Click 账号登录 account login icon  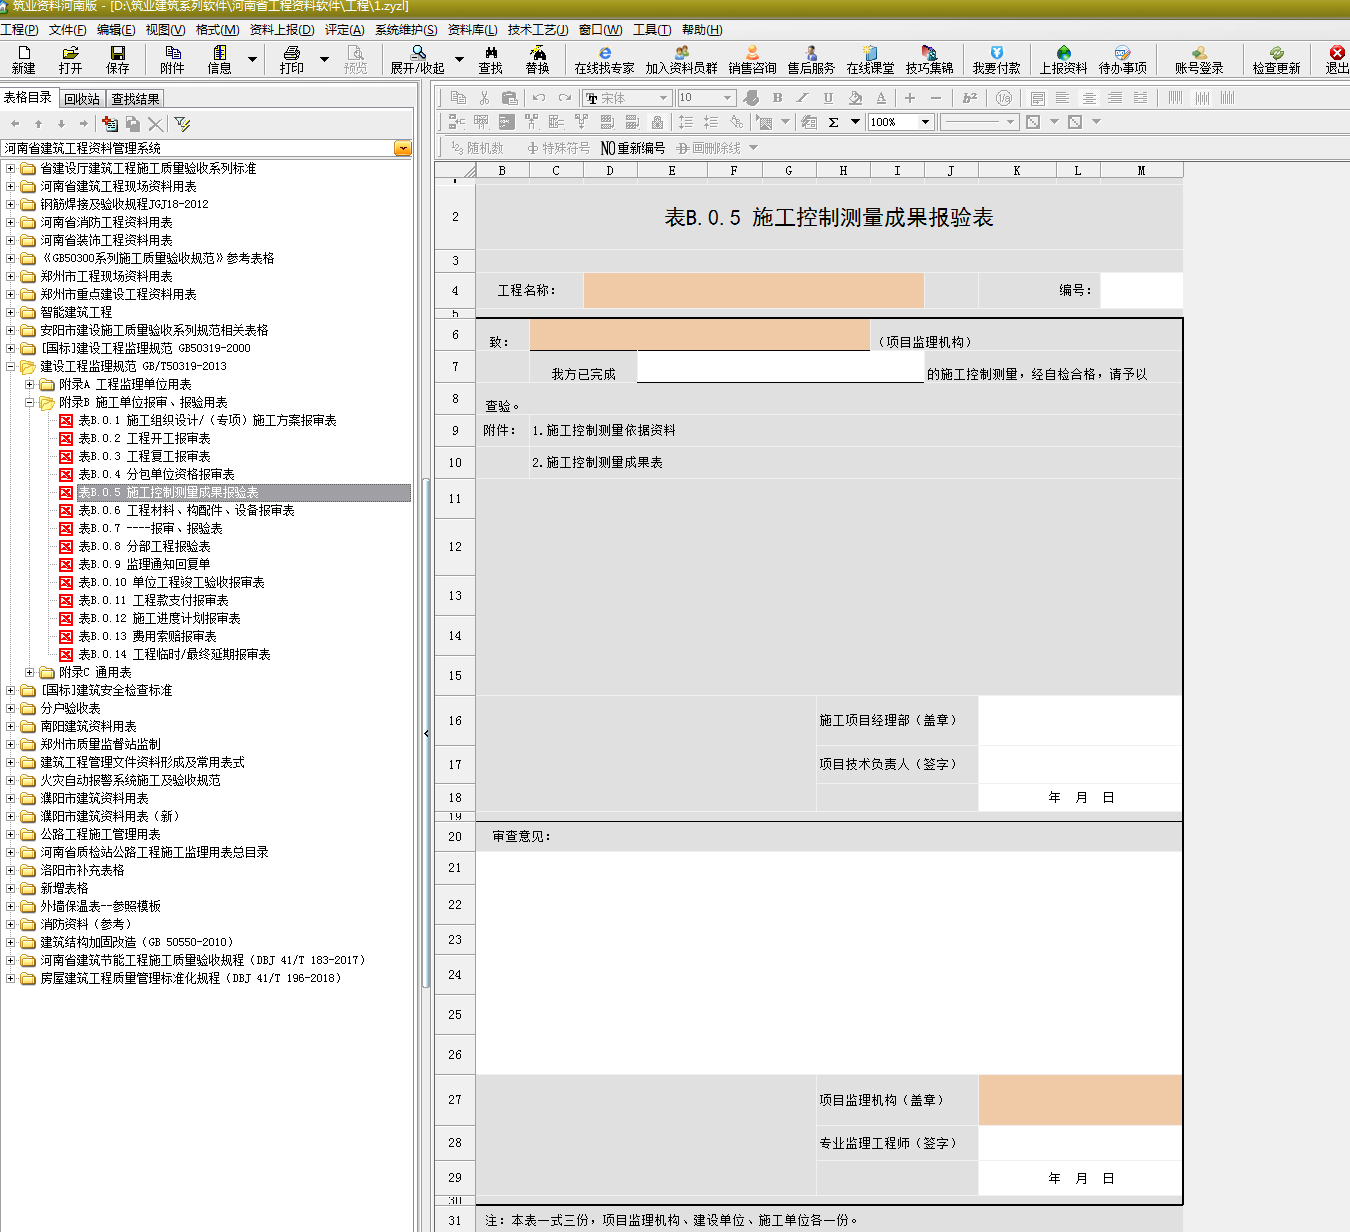coord(1199,59)
